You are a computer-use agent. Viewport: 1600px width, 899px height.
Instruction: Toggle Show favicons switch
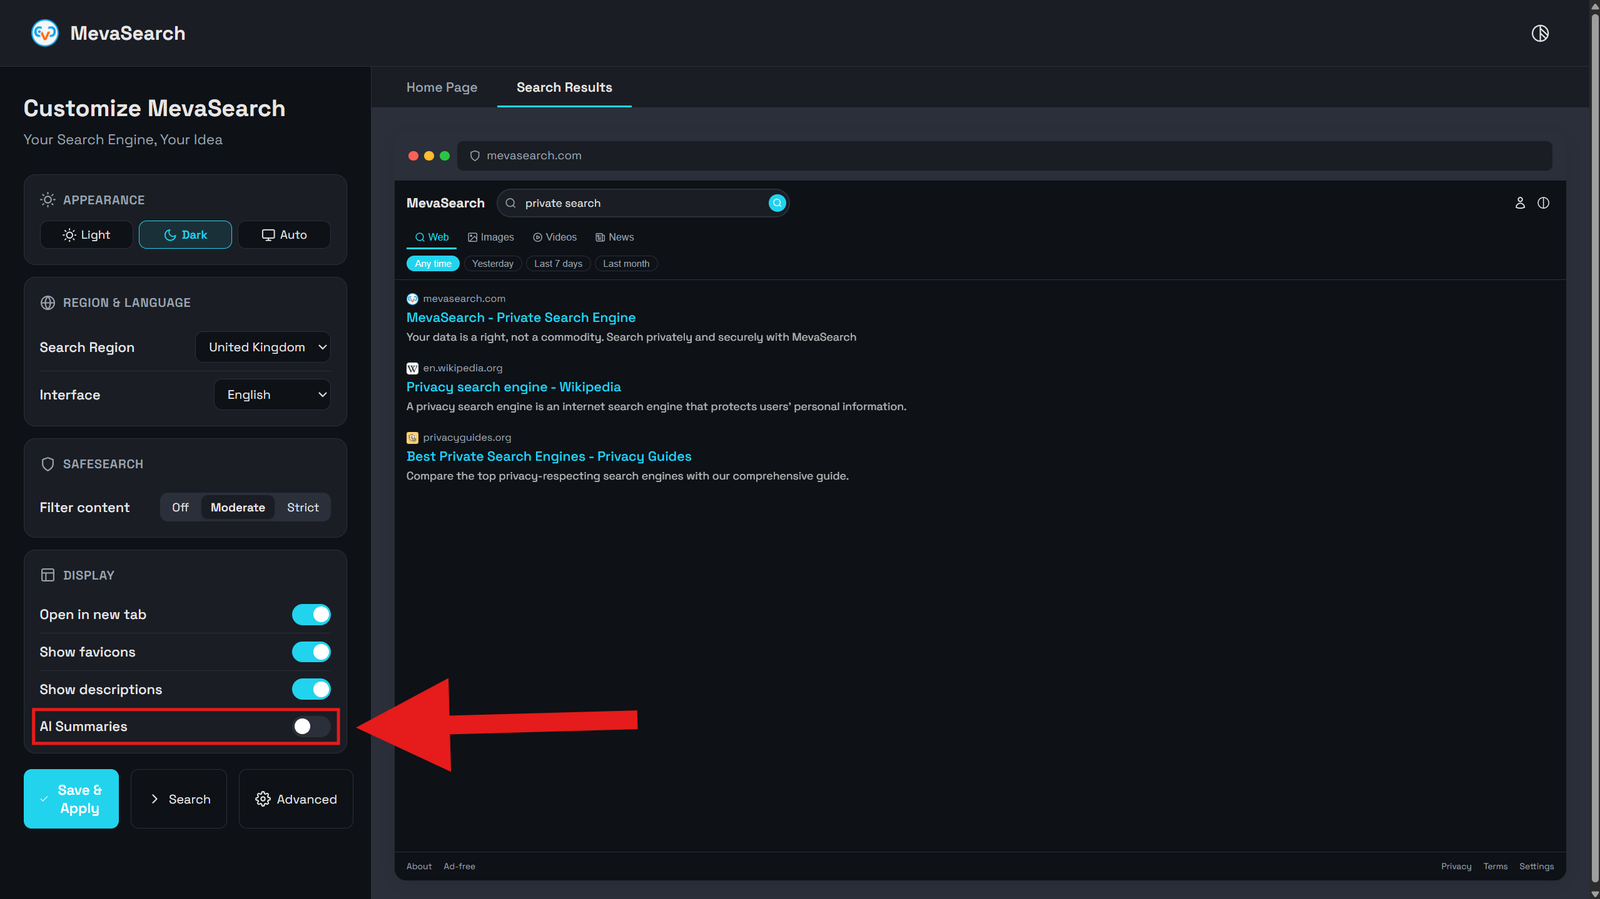click(311, 652)
